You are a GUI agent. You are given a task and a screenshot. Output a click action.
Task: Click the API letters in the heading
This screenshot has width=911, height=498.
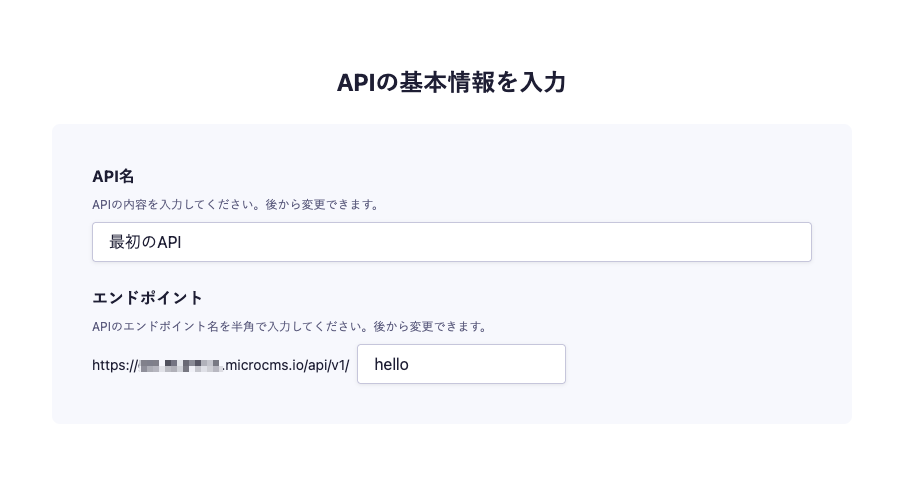coord(356,83)
